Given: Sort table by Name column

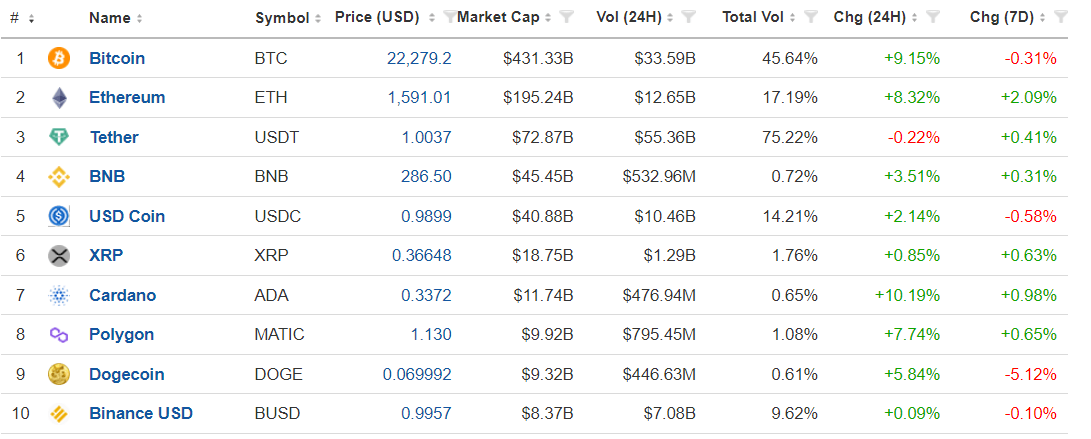Looking at the screenshot, I should 109,18.
